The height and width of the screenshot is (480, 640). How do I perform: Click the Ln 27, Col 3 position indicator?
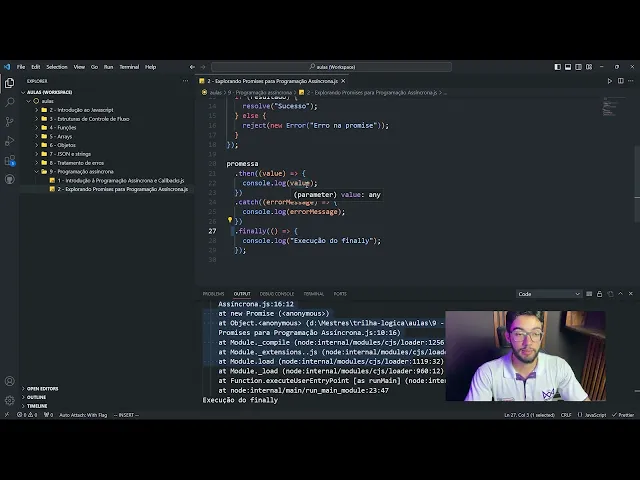click(529, 415)
